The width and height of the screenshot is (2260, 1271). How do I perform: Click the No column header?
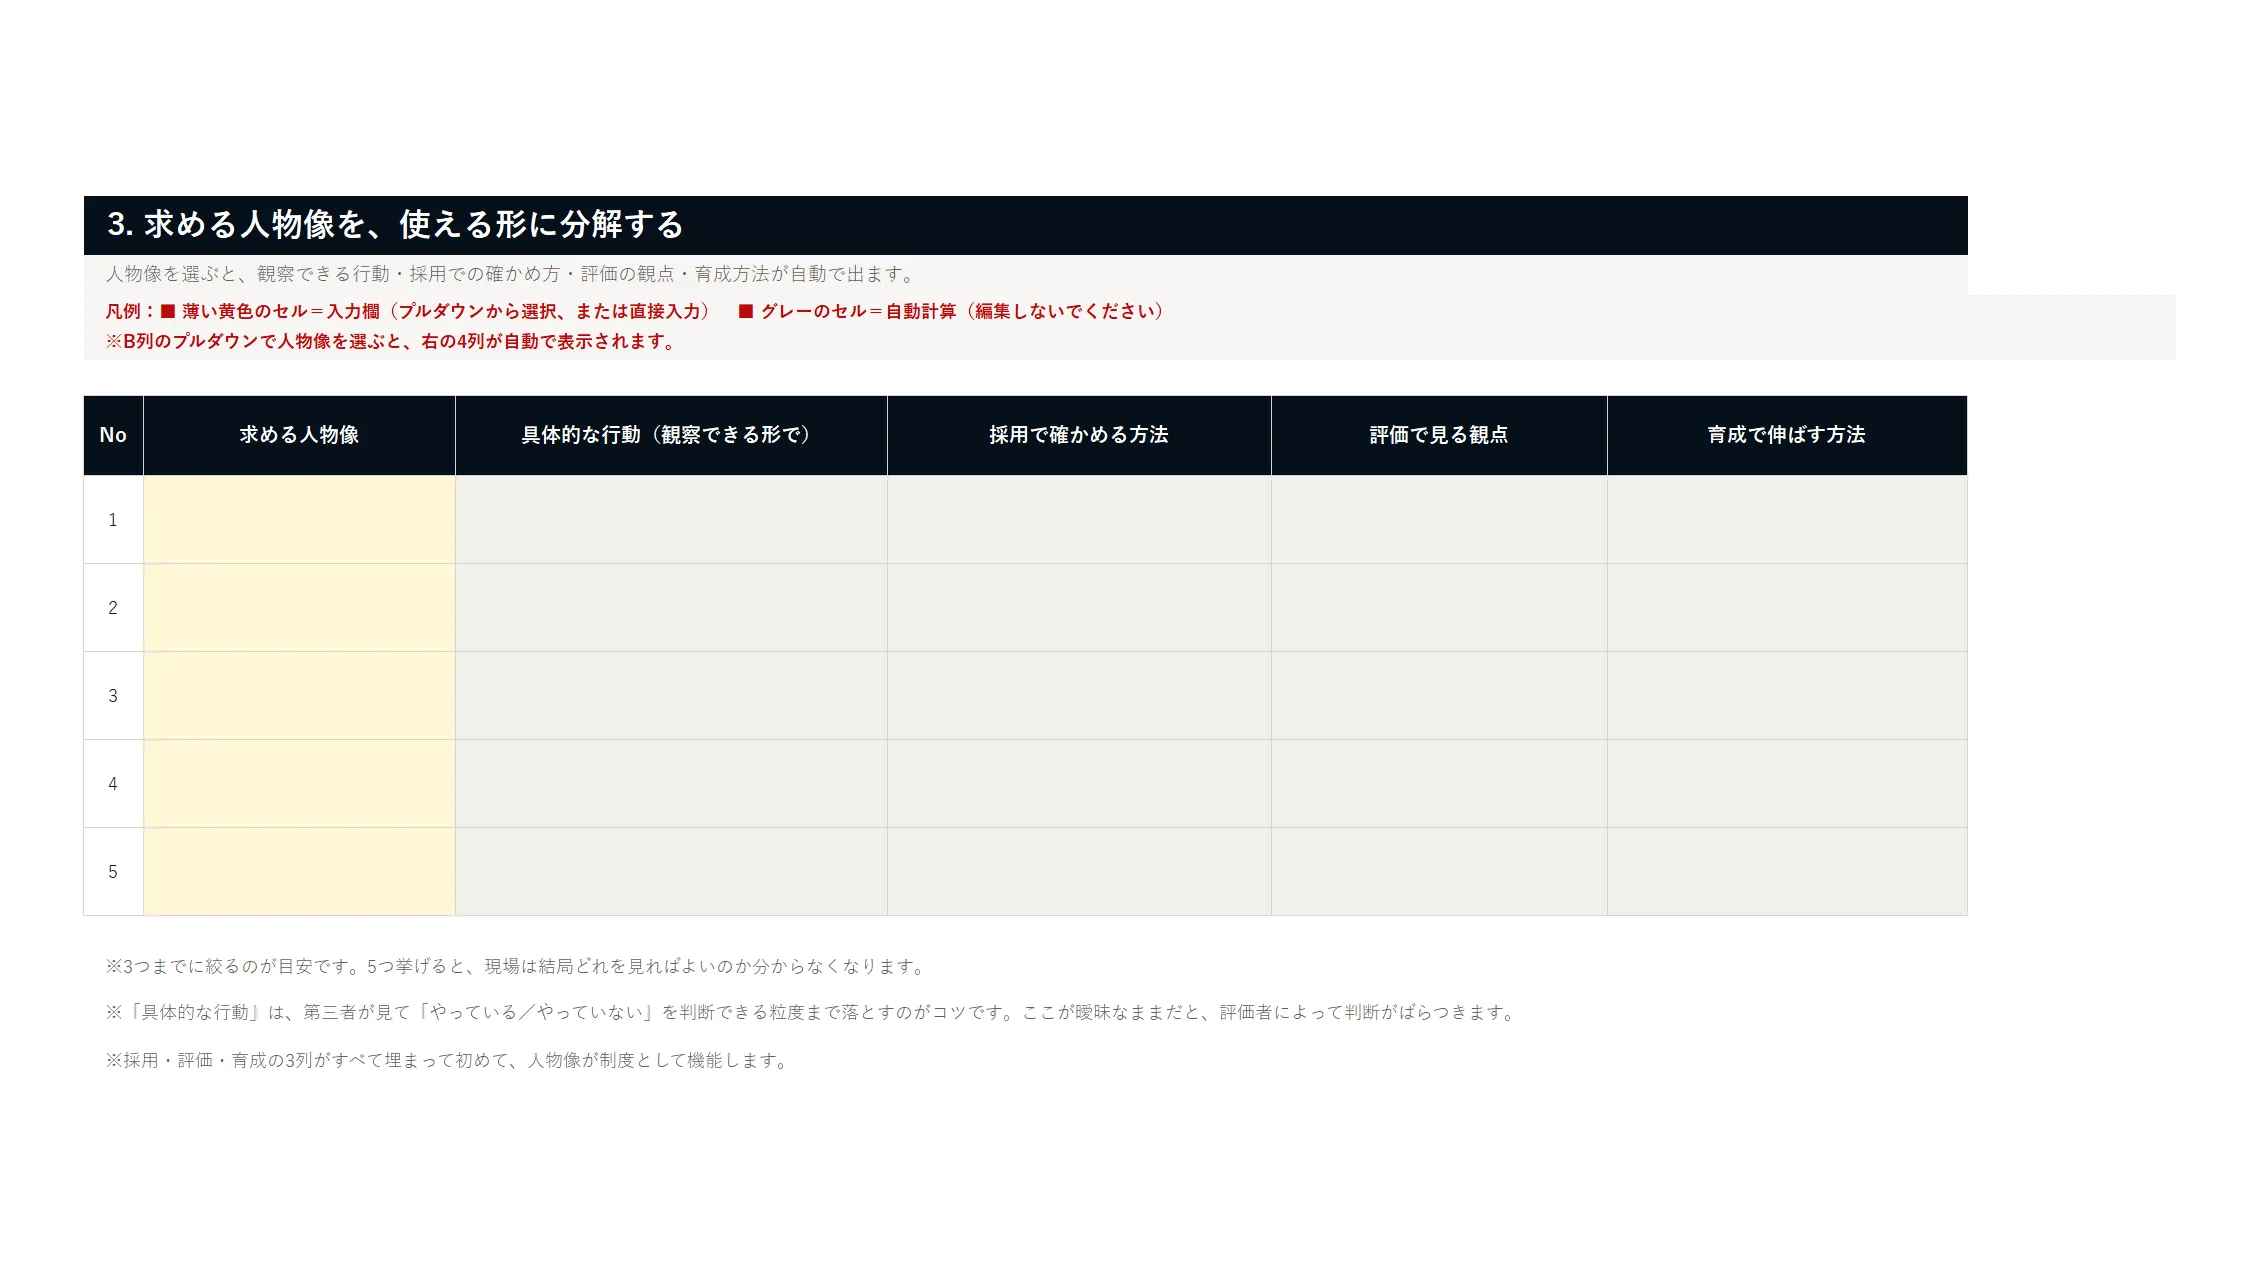click(x=113, y=435)
